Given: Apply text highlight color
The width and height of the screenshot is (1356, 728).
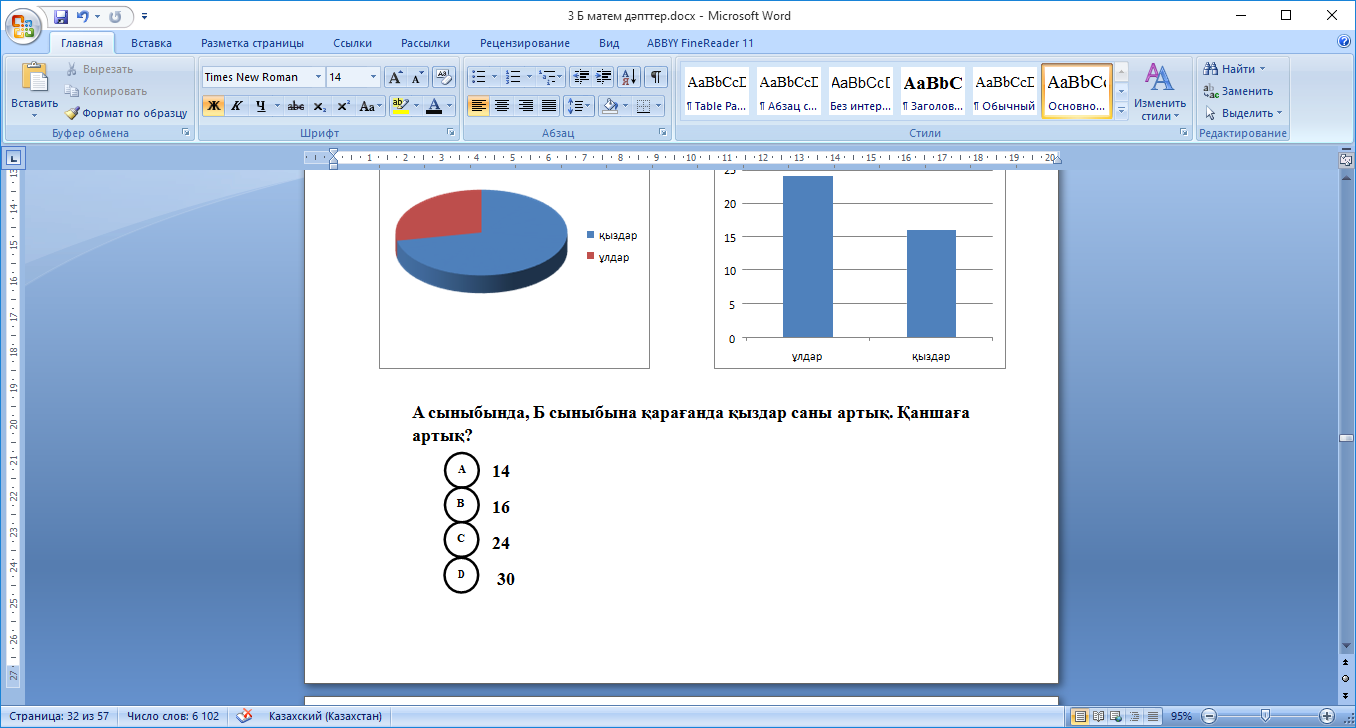Looking at the screenshot, I should pyautogui.click(x=399, y=106).
